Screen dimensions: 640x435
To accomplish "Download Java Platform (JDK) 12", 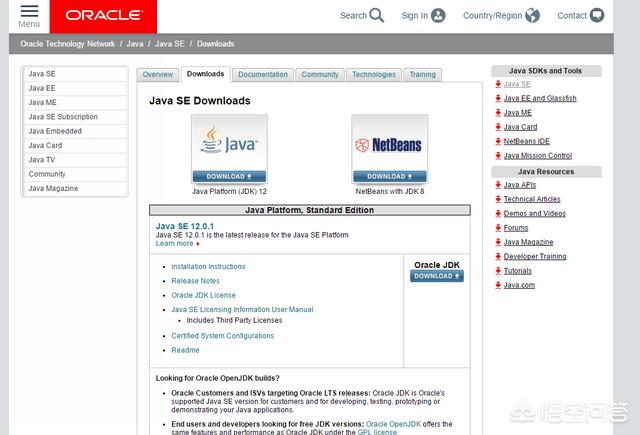I will tap(229, 176).
